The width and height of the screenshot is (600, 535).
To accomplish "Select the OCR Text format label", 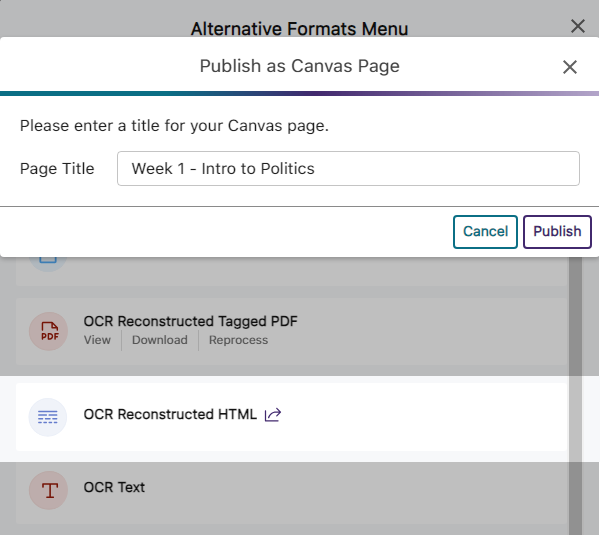I will [114, 487].
